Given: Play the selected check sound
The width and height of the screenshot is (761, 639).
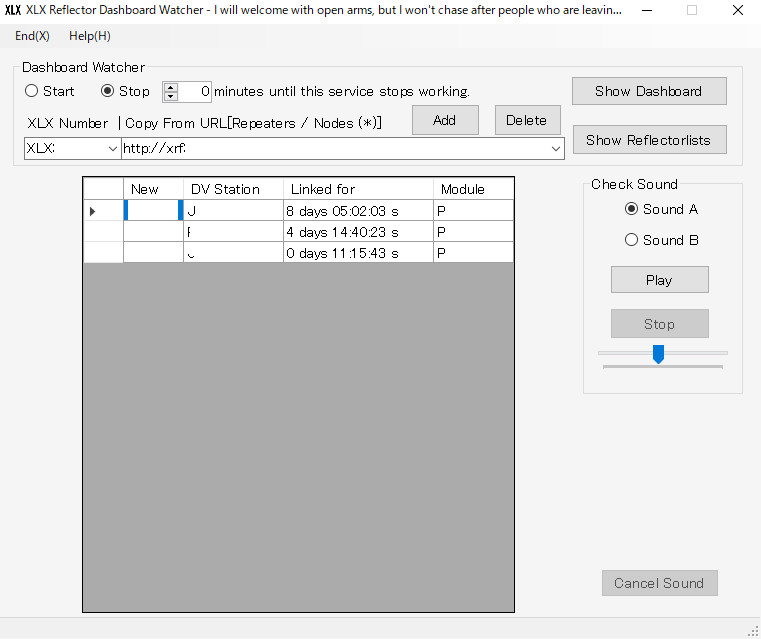Looking at the screenshot, I should [x=659, y=280].
